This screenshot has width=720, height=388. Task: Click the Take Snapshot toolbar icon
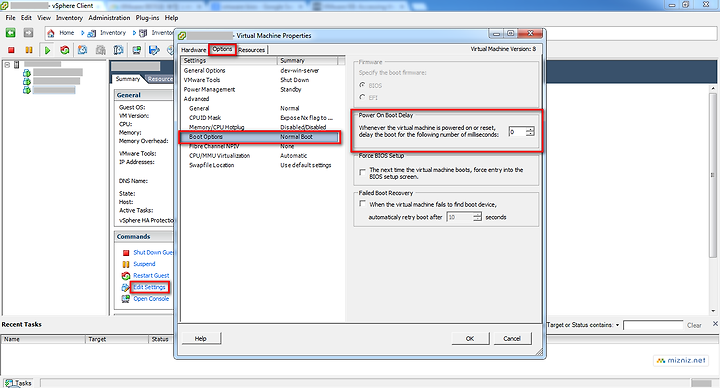[83, 50]
